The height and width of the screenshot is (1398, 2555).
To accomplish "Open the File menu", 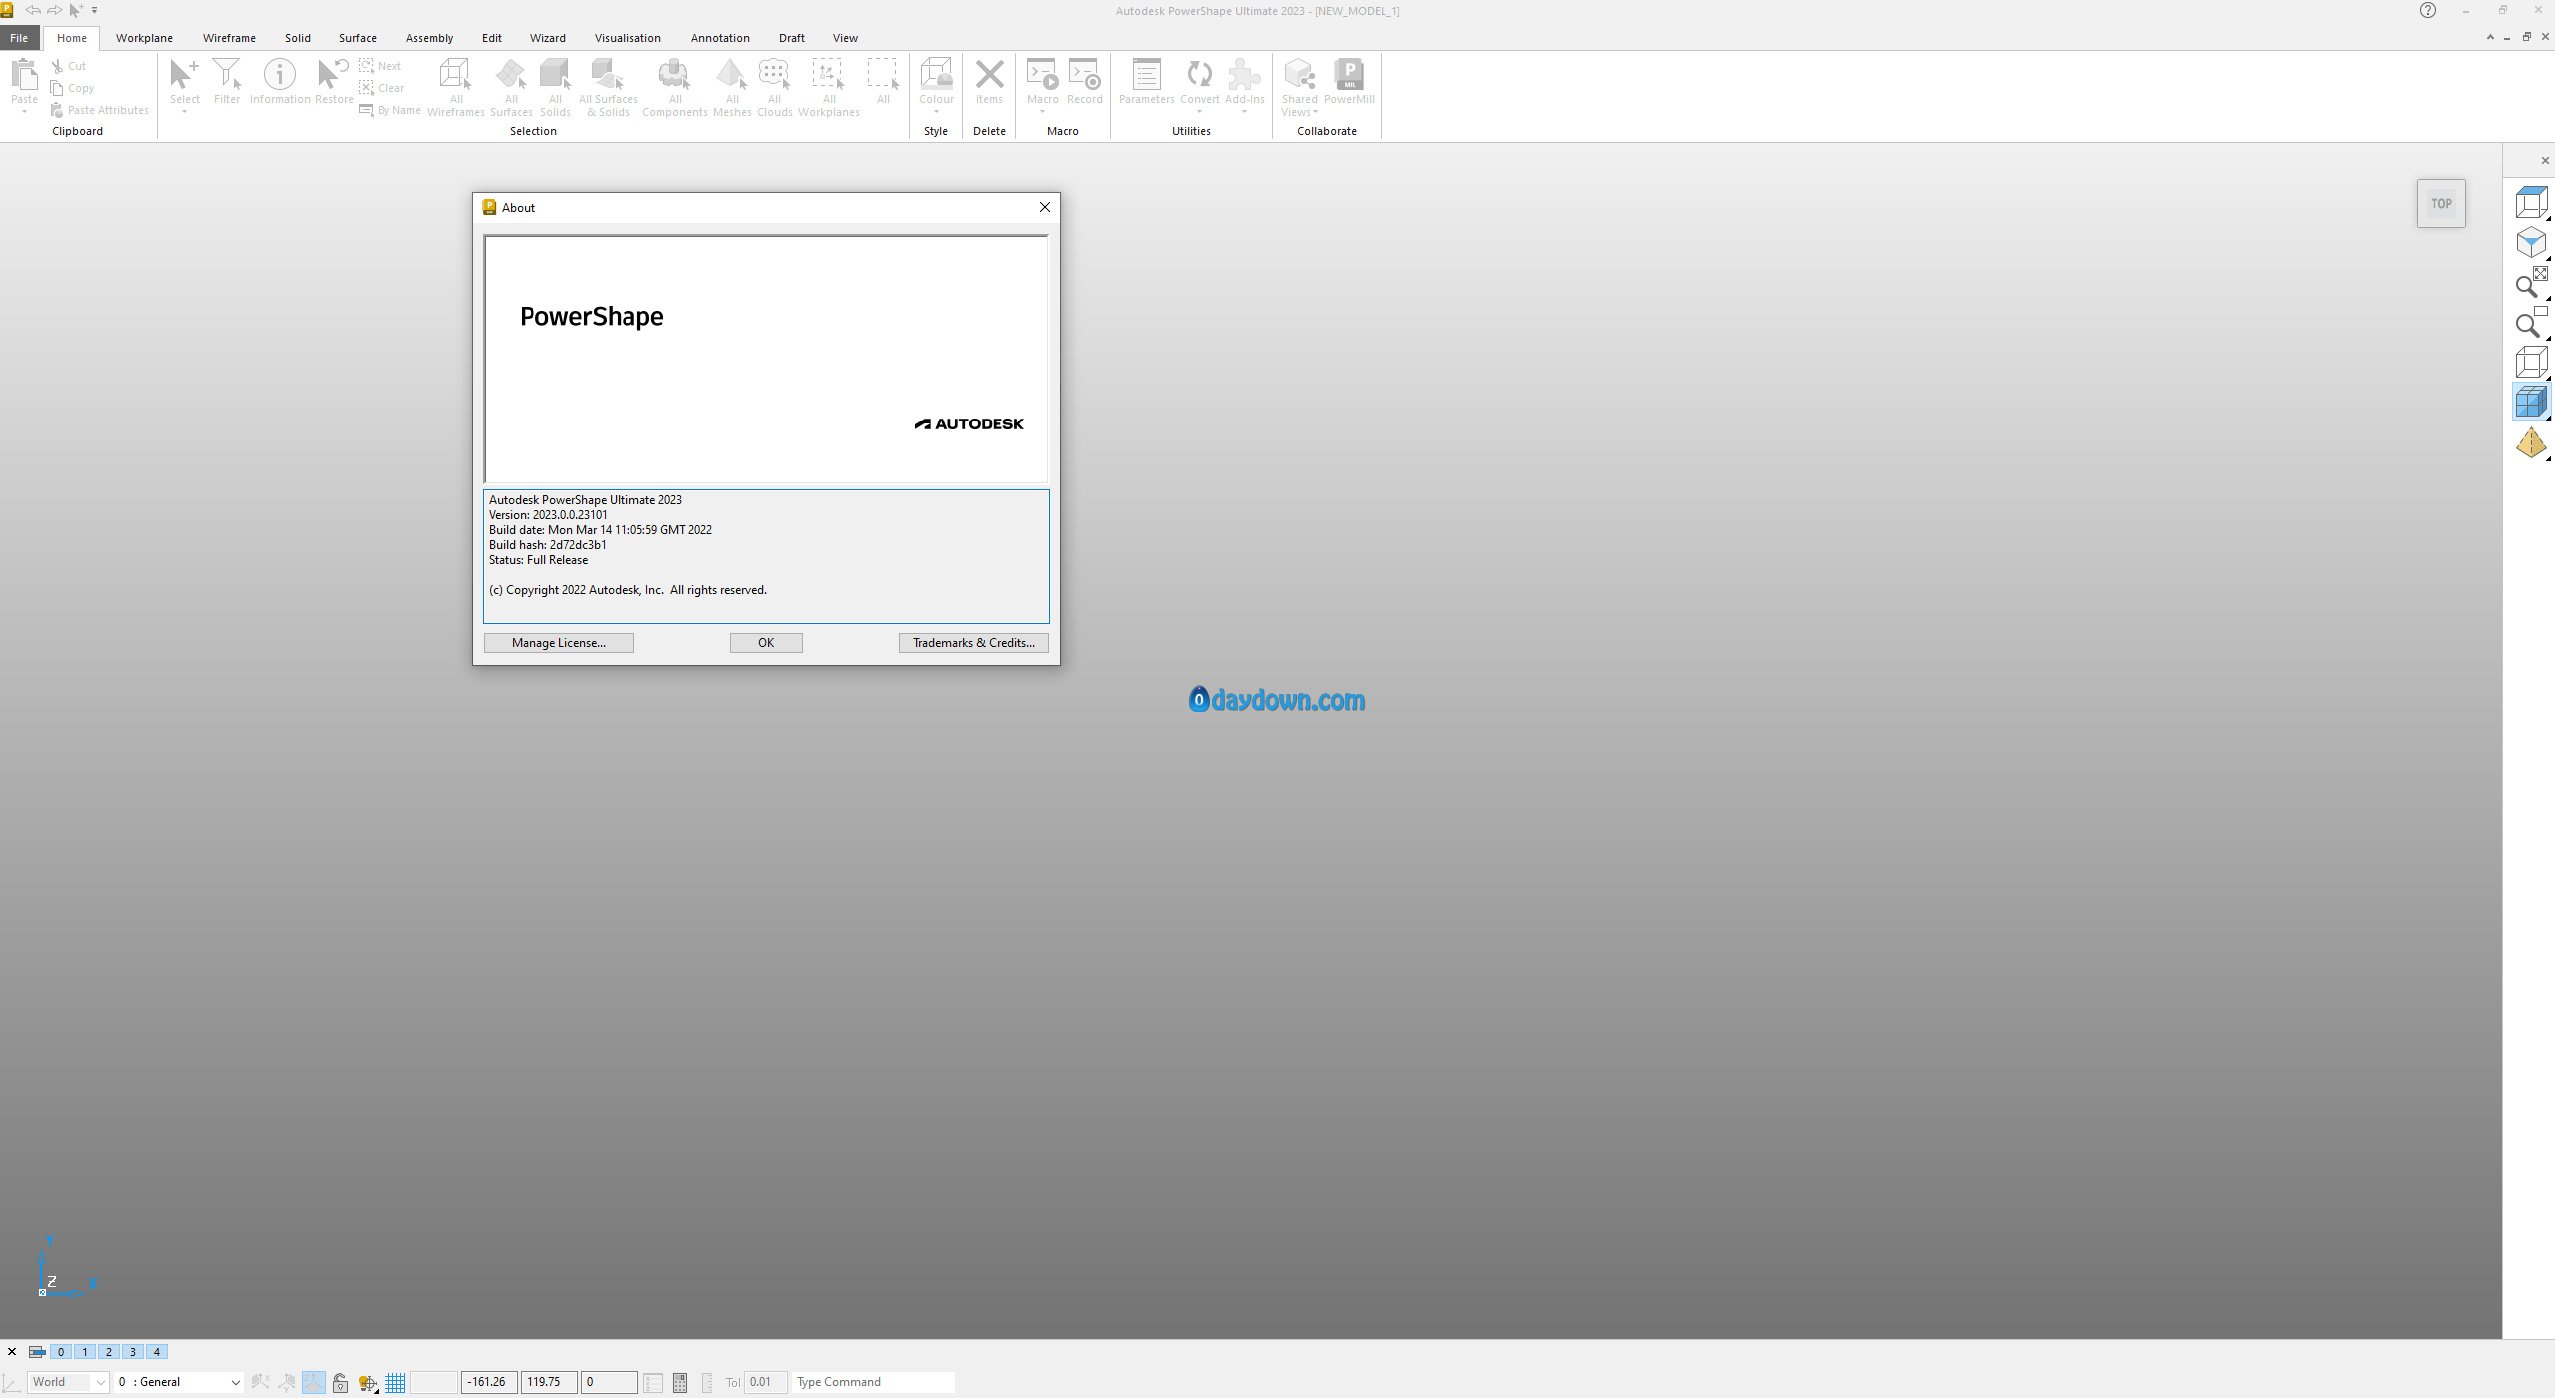I will tap(19, 38).
